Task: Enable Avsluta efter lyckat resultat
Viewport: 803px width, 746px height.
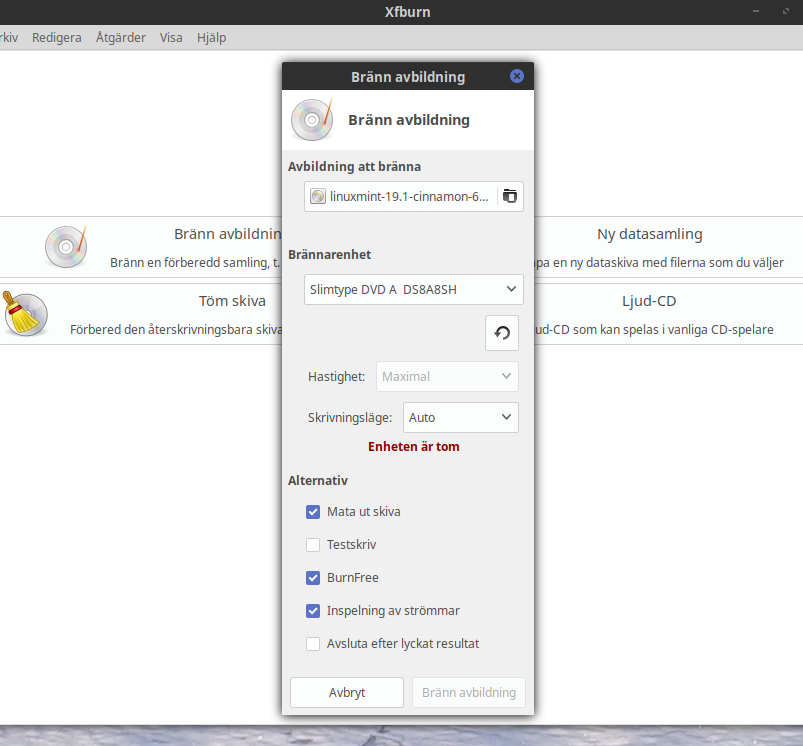Action: pos(313,644)
